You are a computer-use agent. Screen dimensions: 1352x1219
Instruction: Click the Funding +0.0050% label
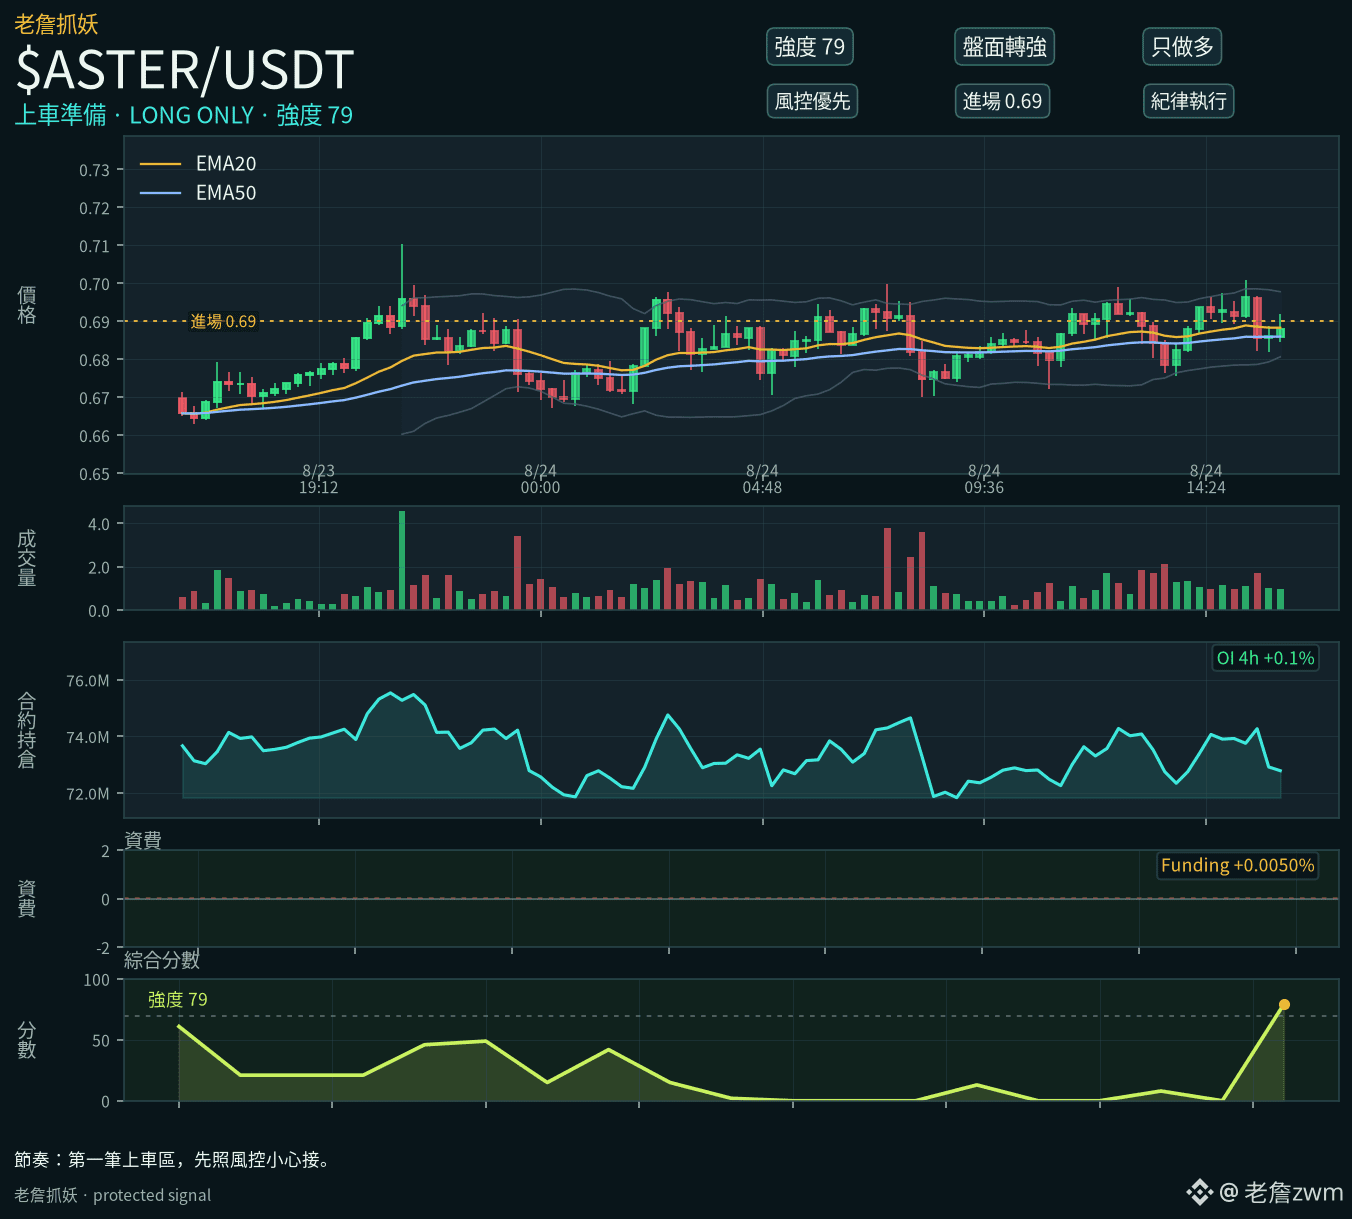point(1237,865)
